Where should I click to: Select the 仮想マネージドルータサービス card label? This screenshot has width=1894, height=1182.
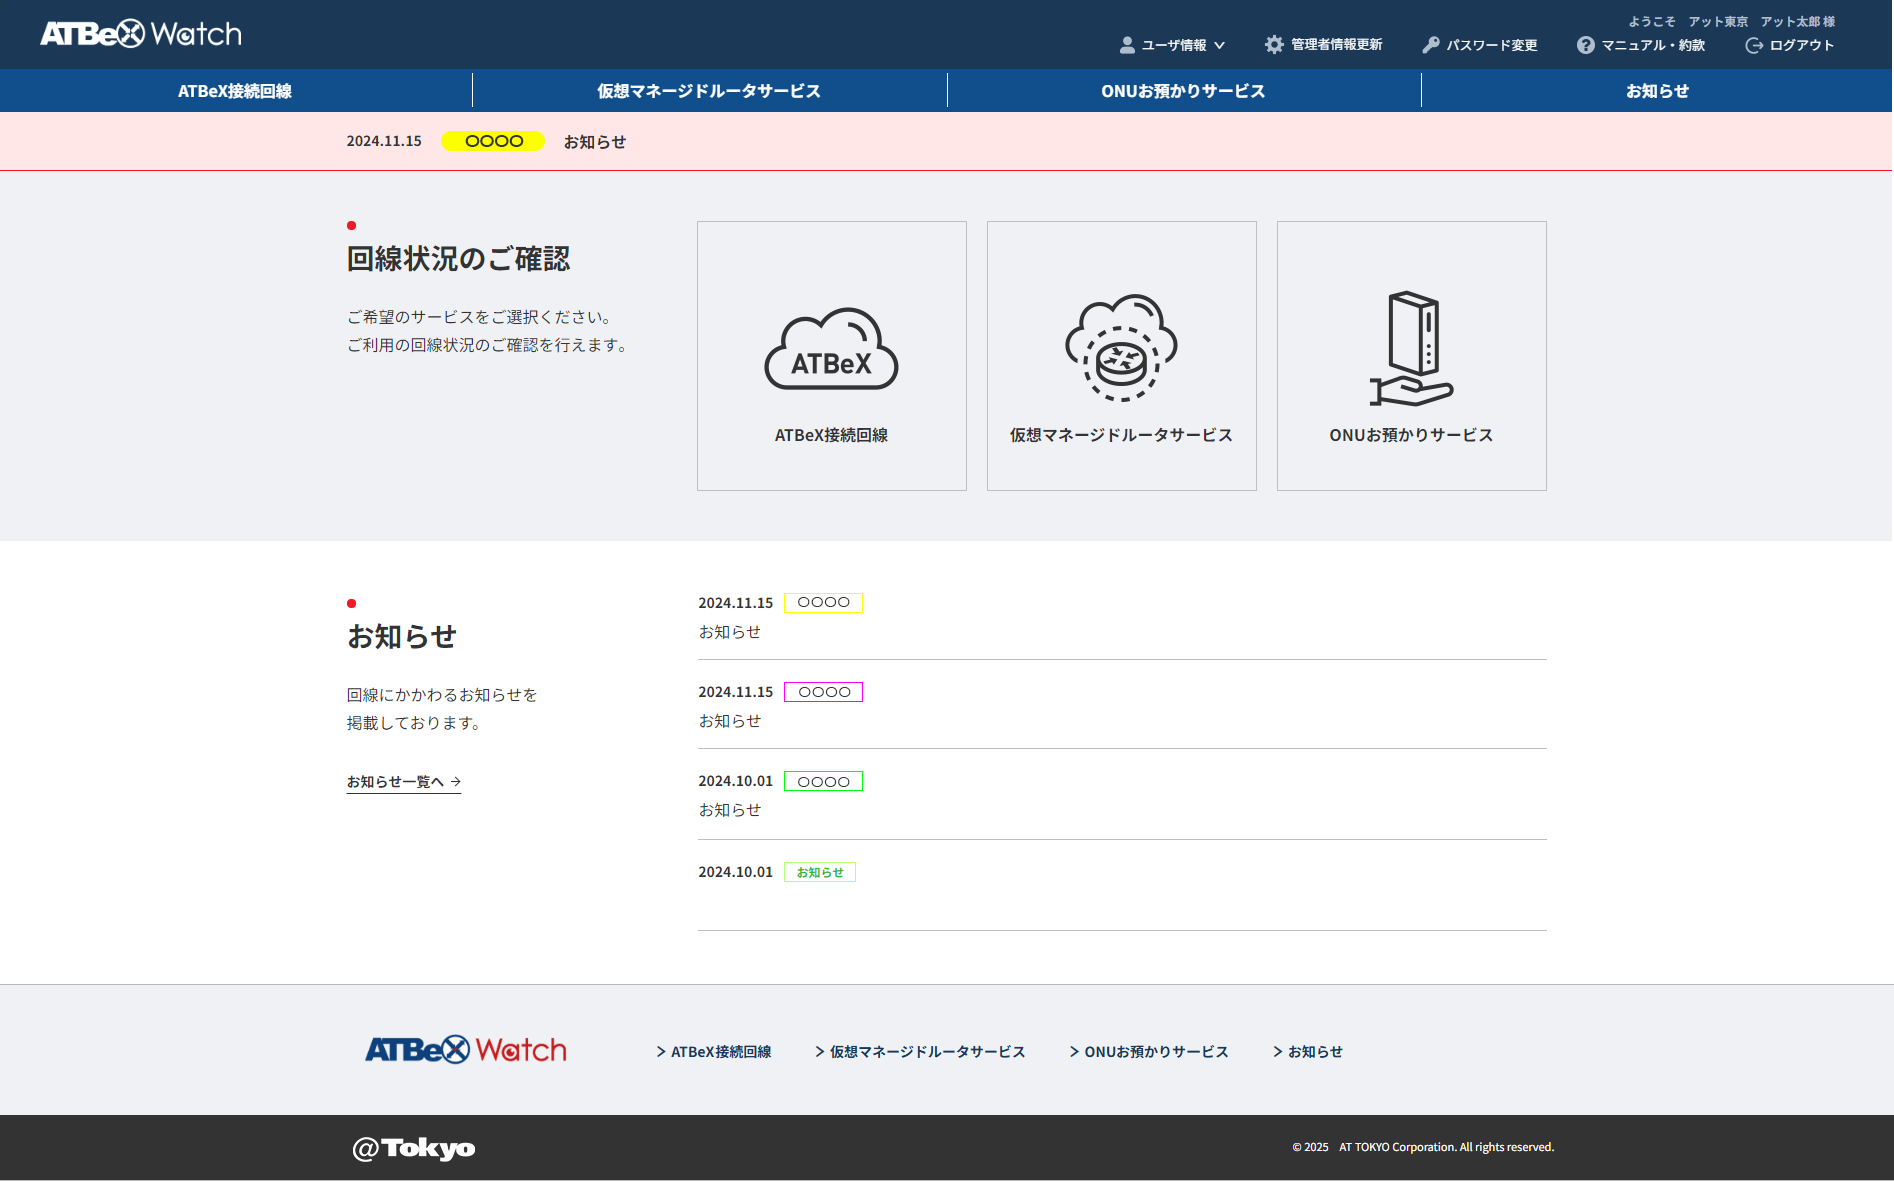tap(1121, 435)
